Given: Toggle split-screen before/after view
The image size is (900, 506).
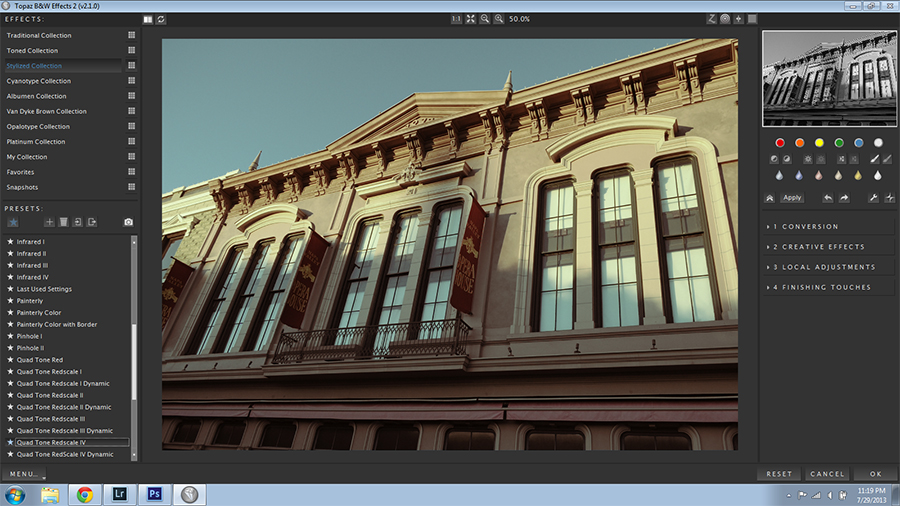Looking at the screenshot, I should (x=148, y=19).
